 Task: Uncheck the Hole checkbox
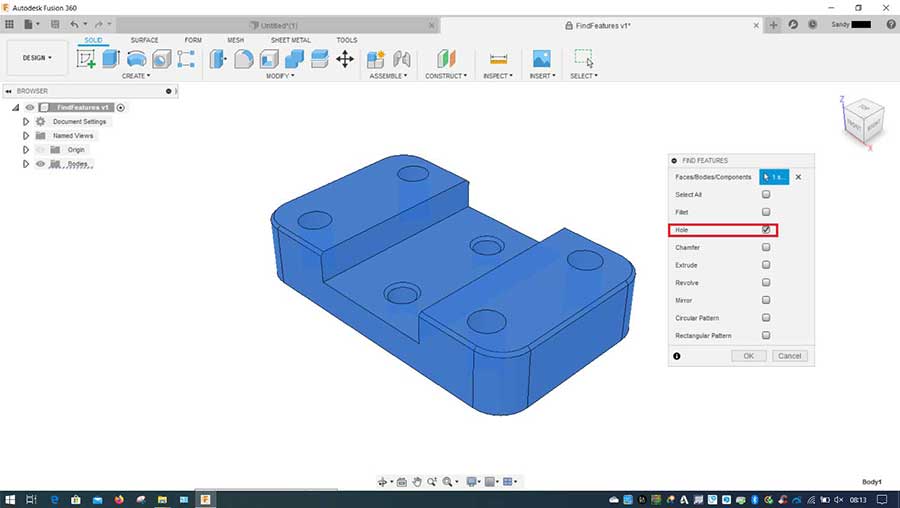(x=766, y=230)
